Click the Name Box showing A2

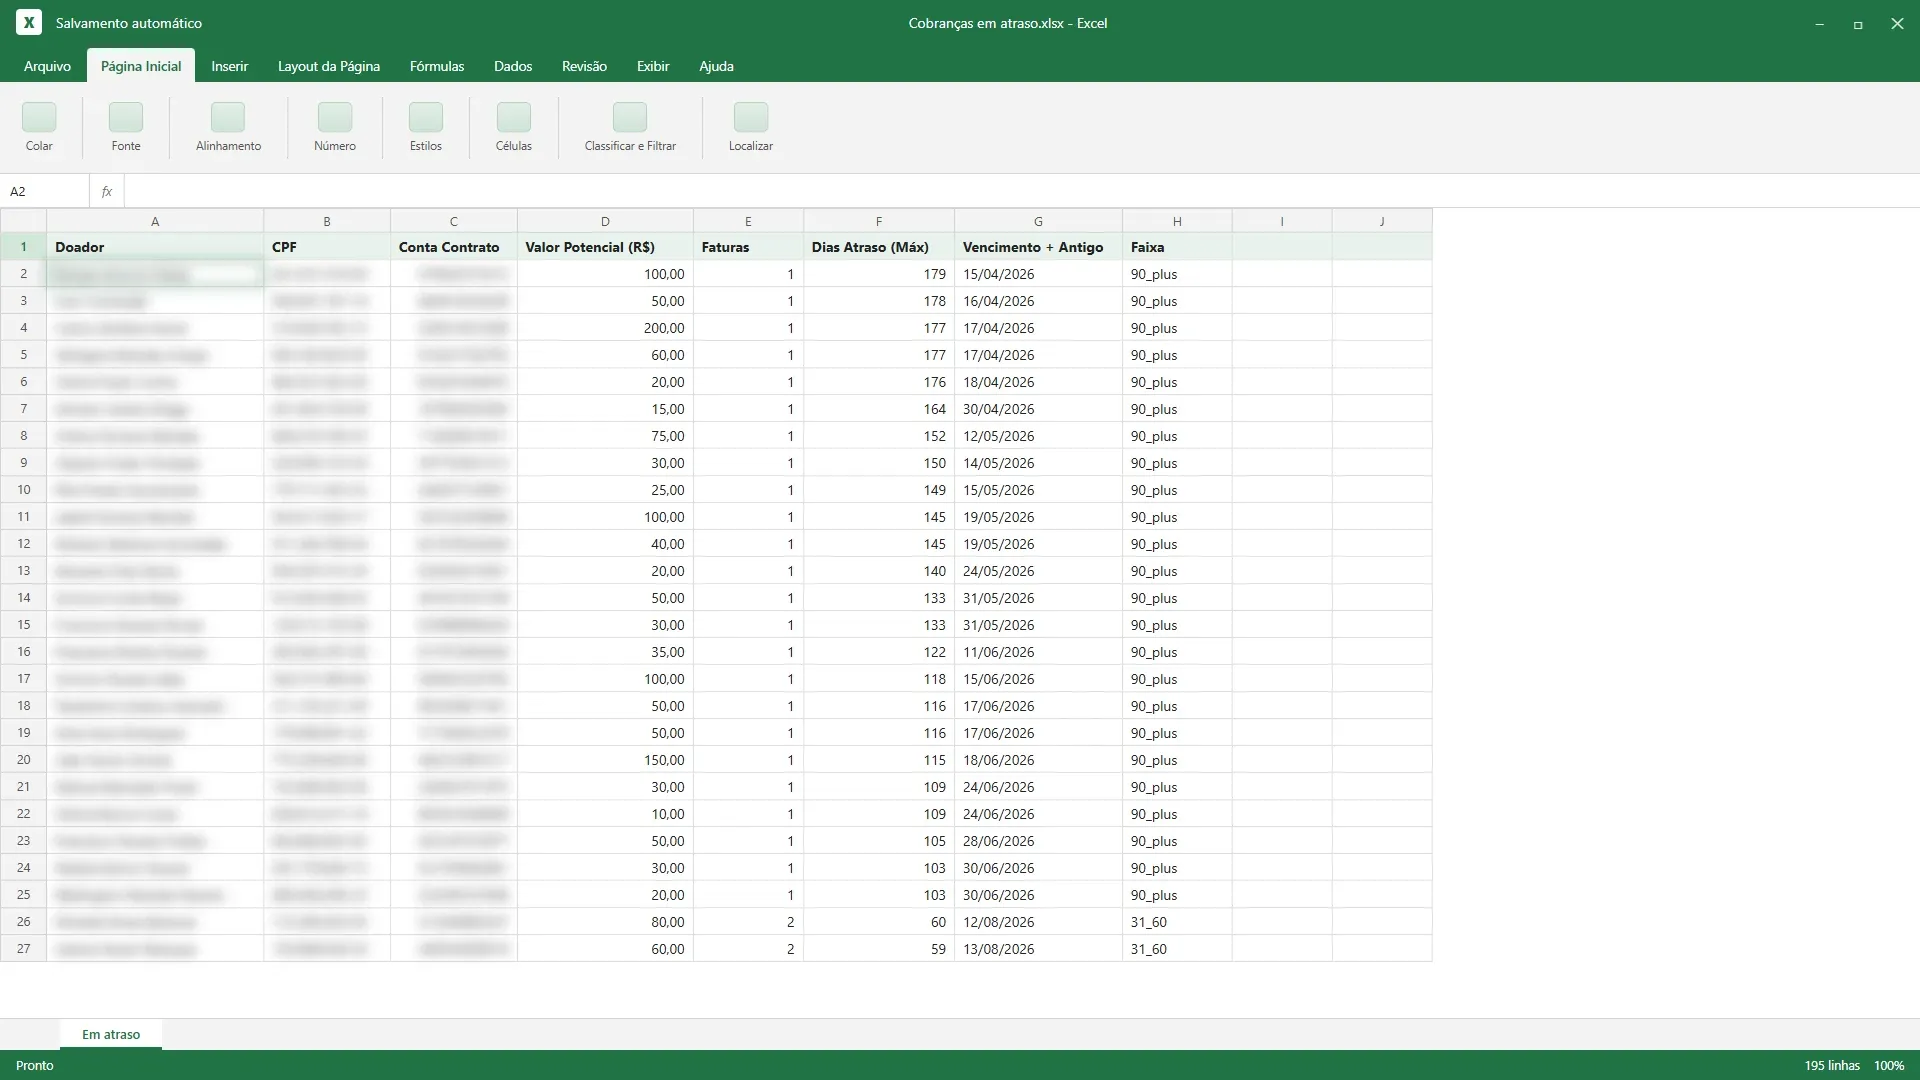45,191
